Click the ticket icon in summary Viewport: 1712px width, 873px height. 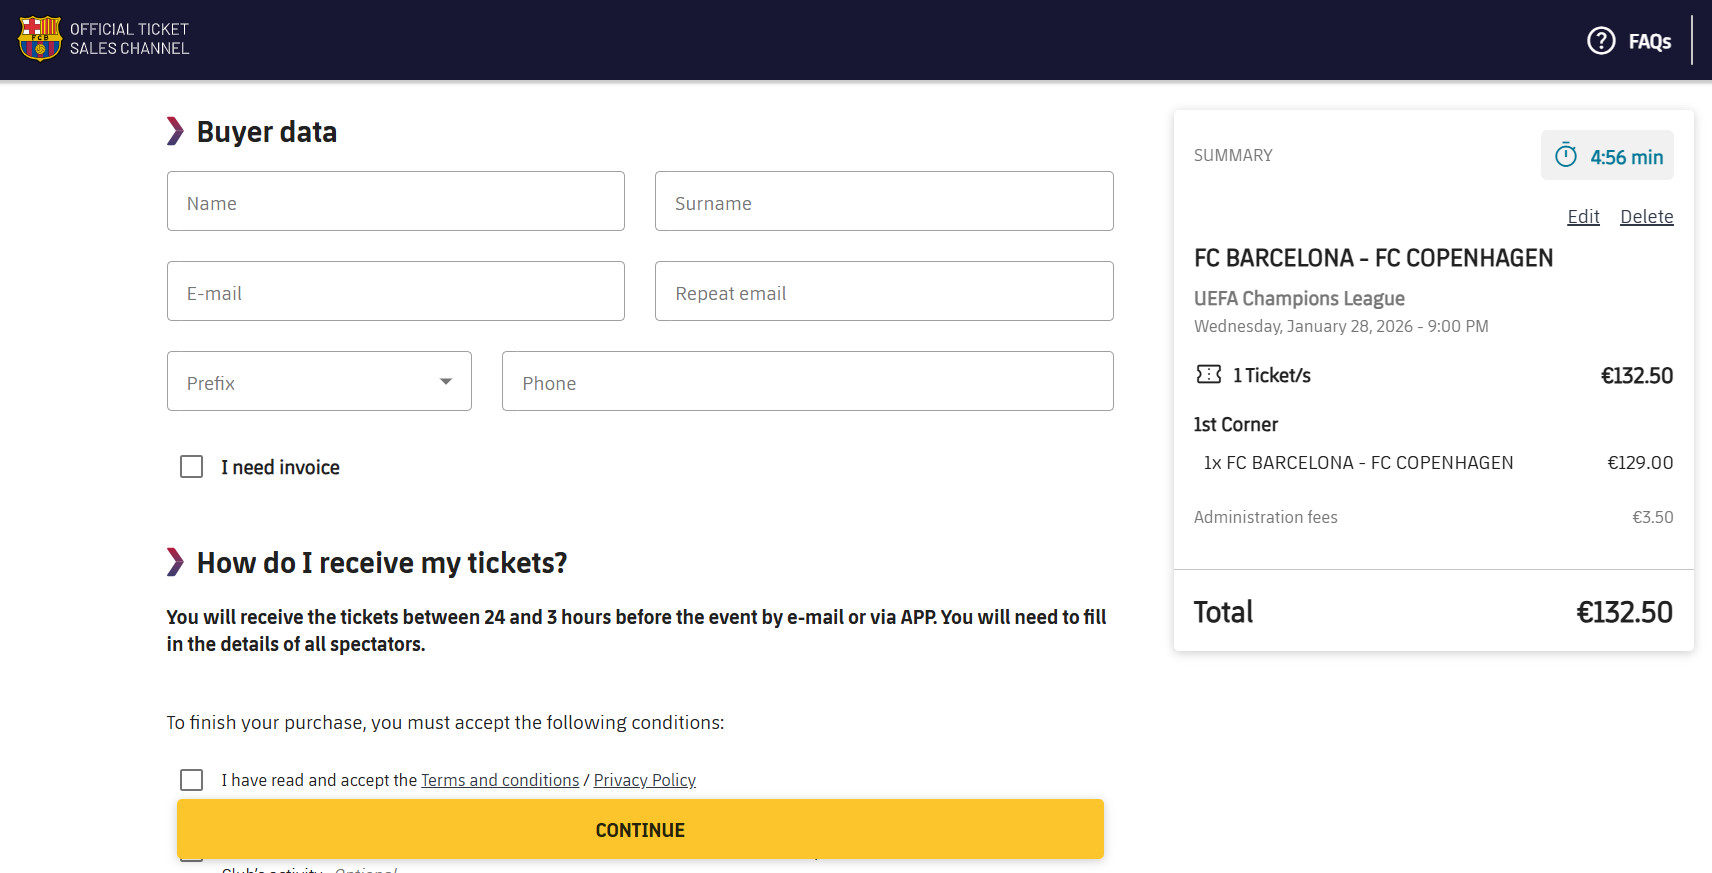[x=1209, y=375]
